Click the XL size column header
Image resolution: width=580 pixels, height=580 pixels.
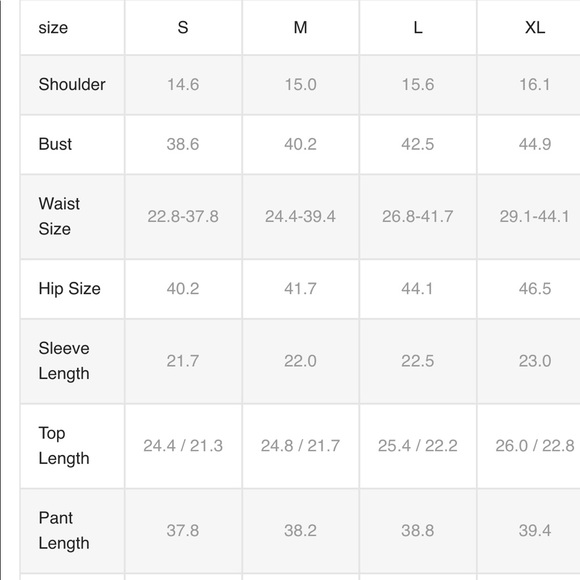click(x=535, y=28)
